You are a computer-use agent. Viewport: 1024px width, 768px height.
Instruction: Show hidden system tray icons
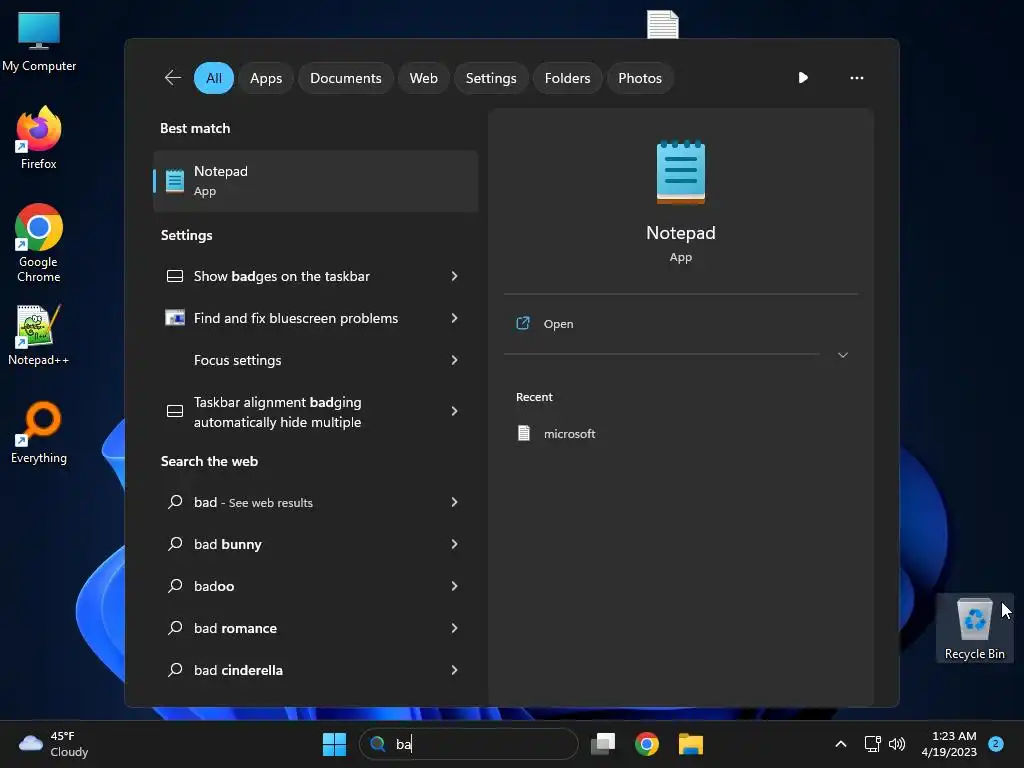coord(840,744)
